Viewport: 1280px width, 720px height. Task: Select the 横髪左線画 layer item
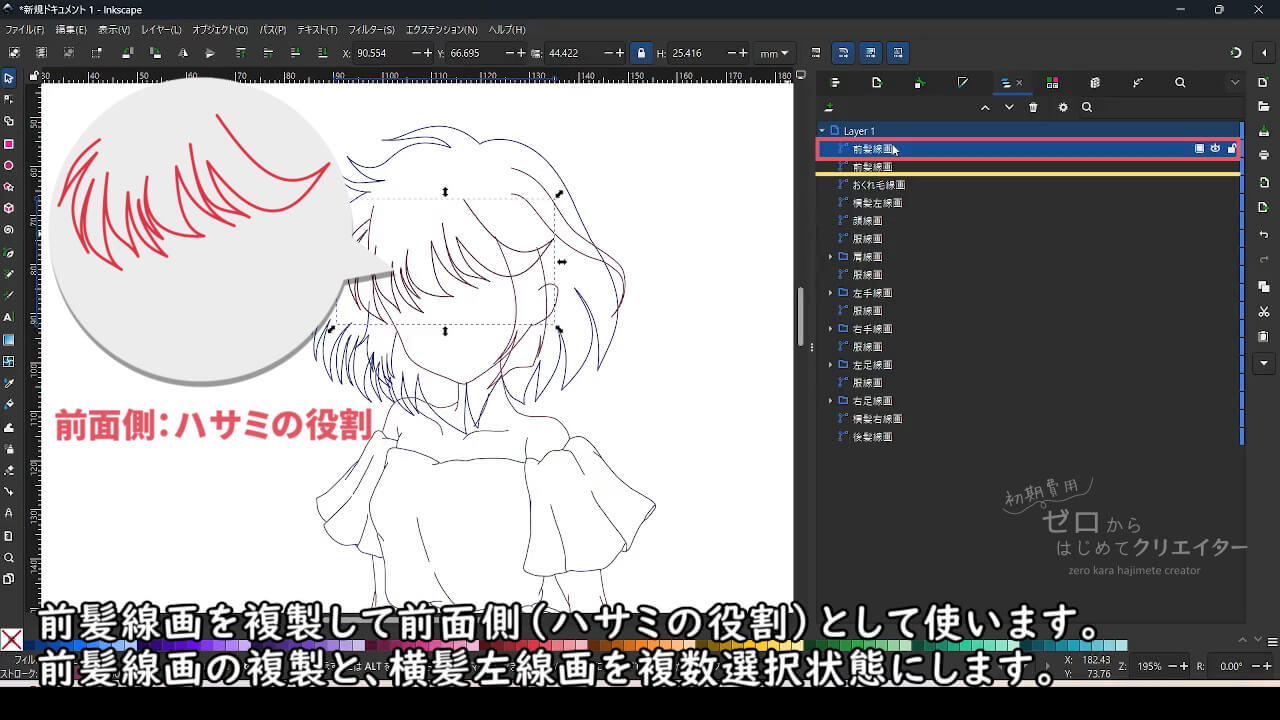[x=877, y=203]
